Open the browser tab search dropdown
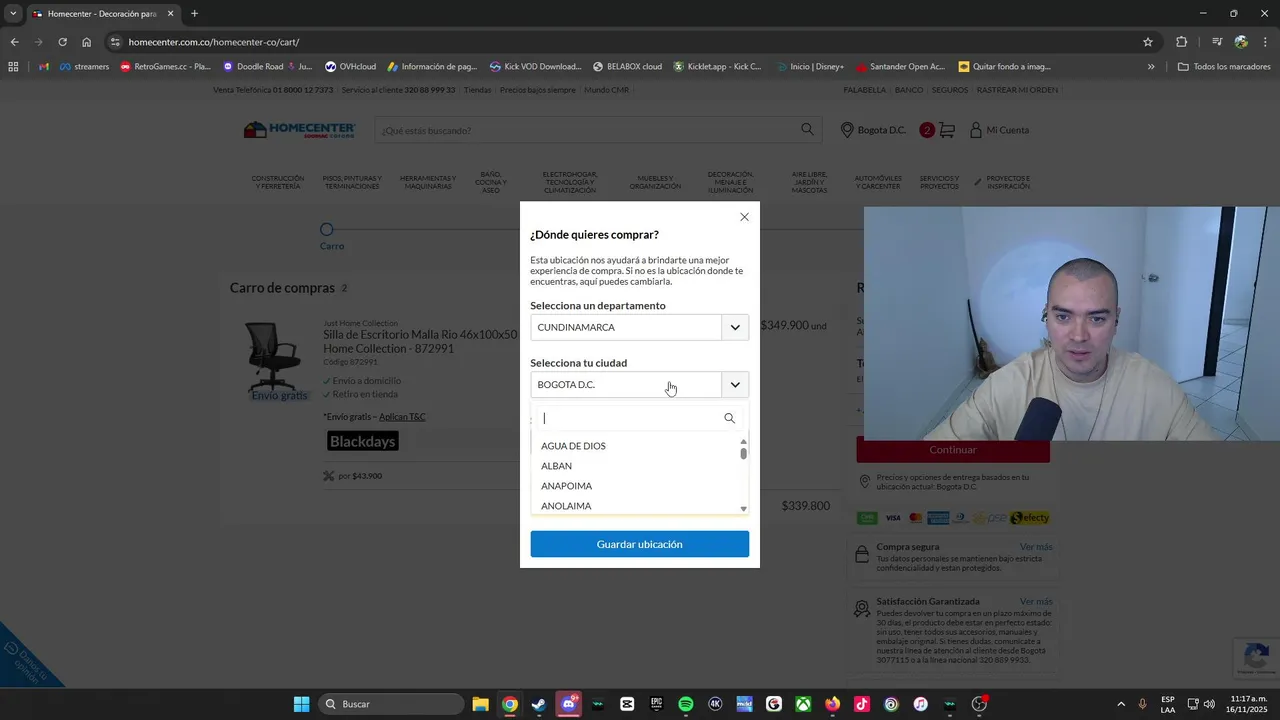This screenshot has width=1280, height=720. tap(13, 14)
